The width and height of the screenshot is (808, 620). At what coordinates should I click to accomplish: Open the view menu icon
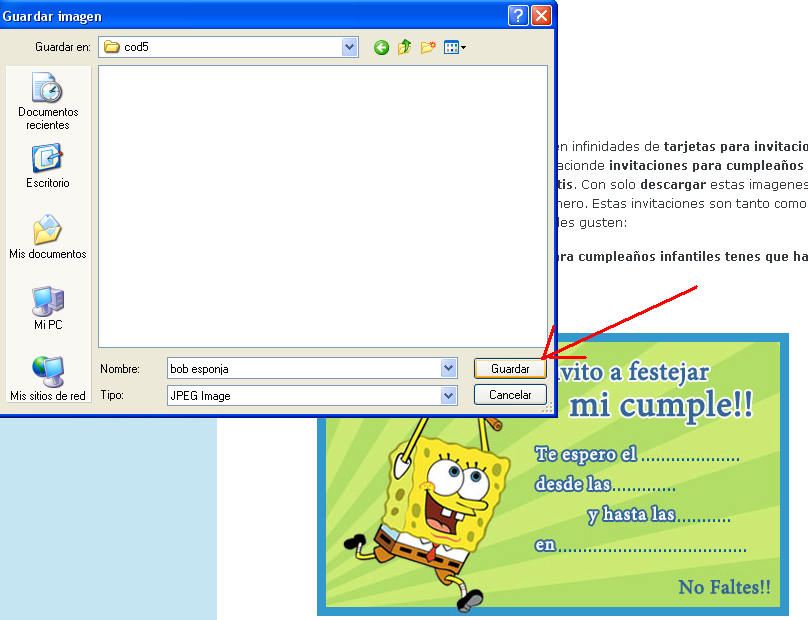click(x=454, y=47)
